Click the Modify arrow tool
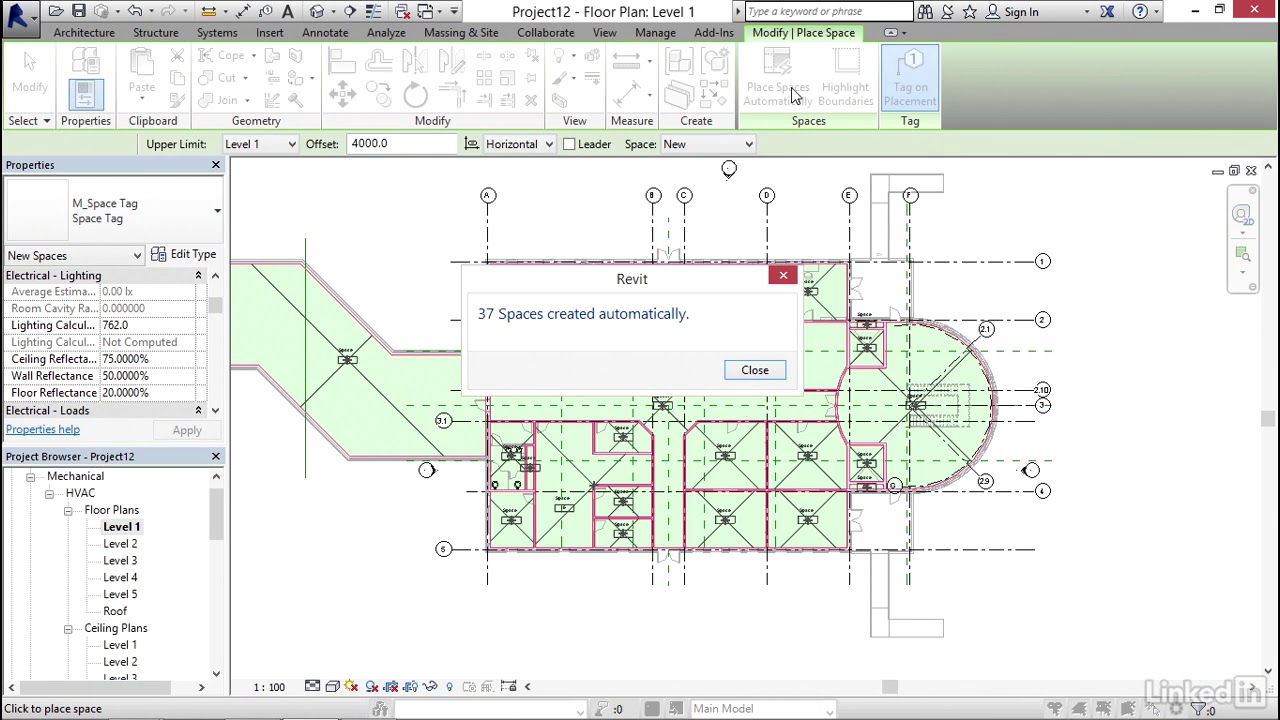1280x720 pixels. [30, 72]
